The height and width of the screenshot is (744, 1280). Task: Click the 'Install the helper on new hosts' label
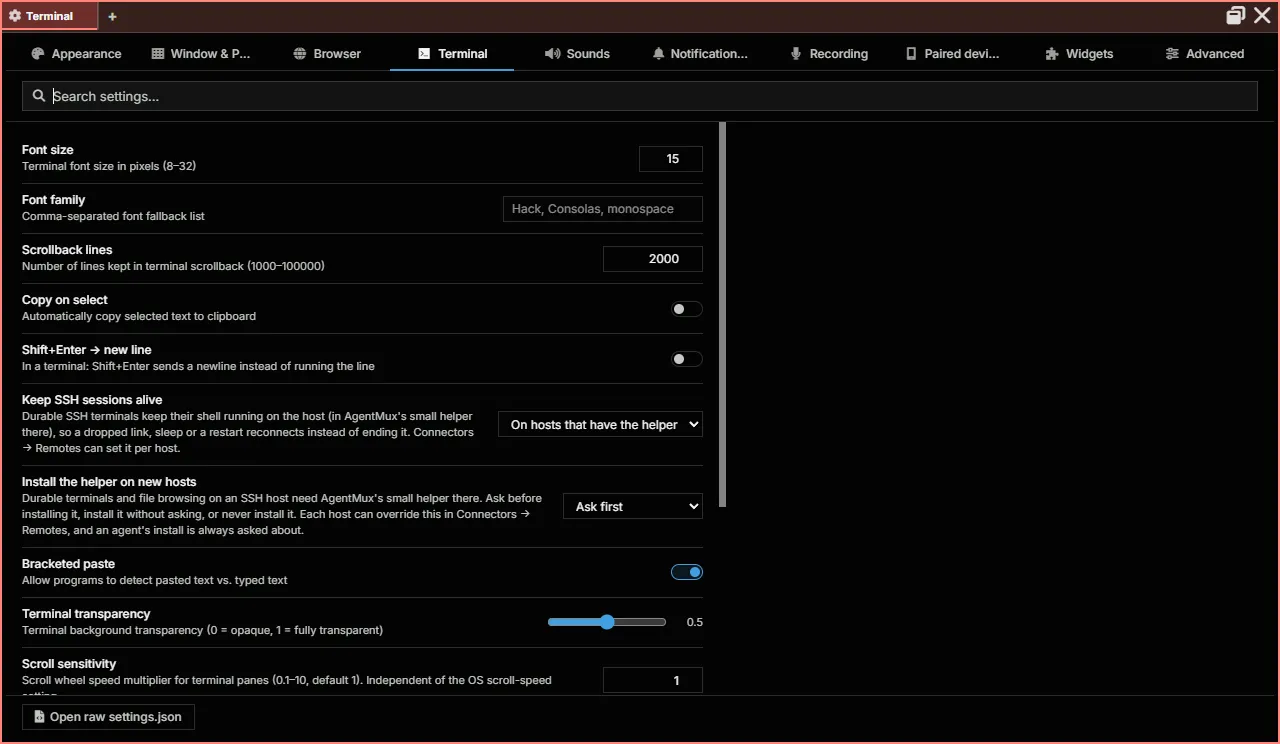(109, 482)
